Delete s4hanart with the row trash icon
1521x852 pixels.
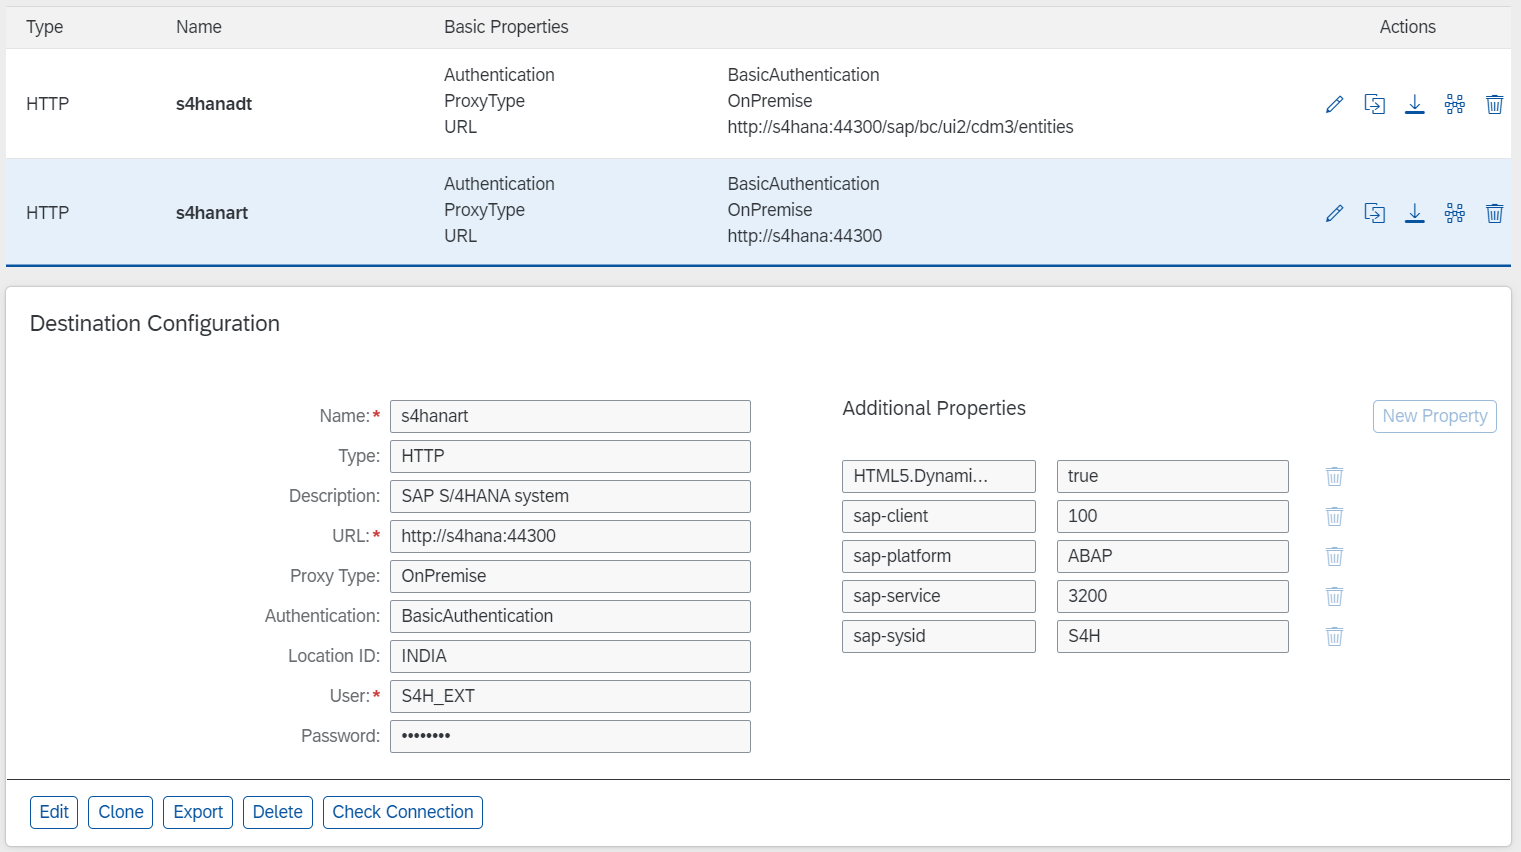(x=1494, y=213)
